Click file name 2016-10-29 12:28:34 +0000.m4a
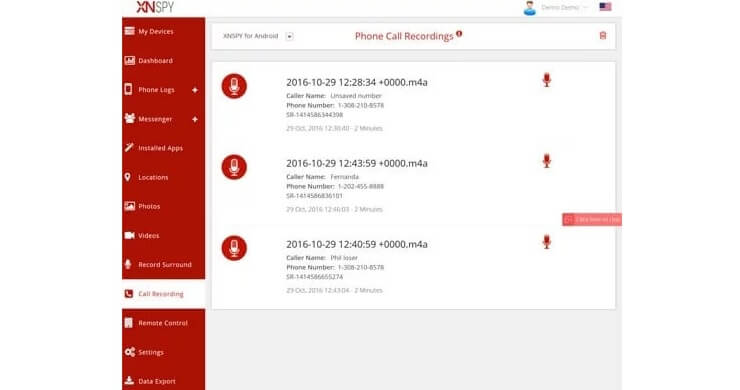This screenshot has width=740, height=390. coord(357,82)
